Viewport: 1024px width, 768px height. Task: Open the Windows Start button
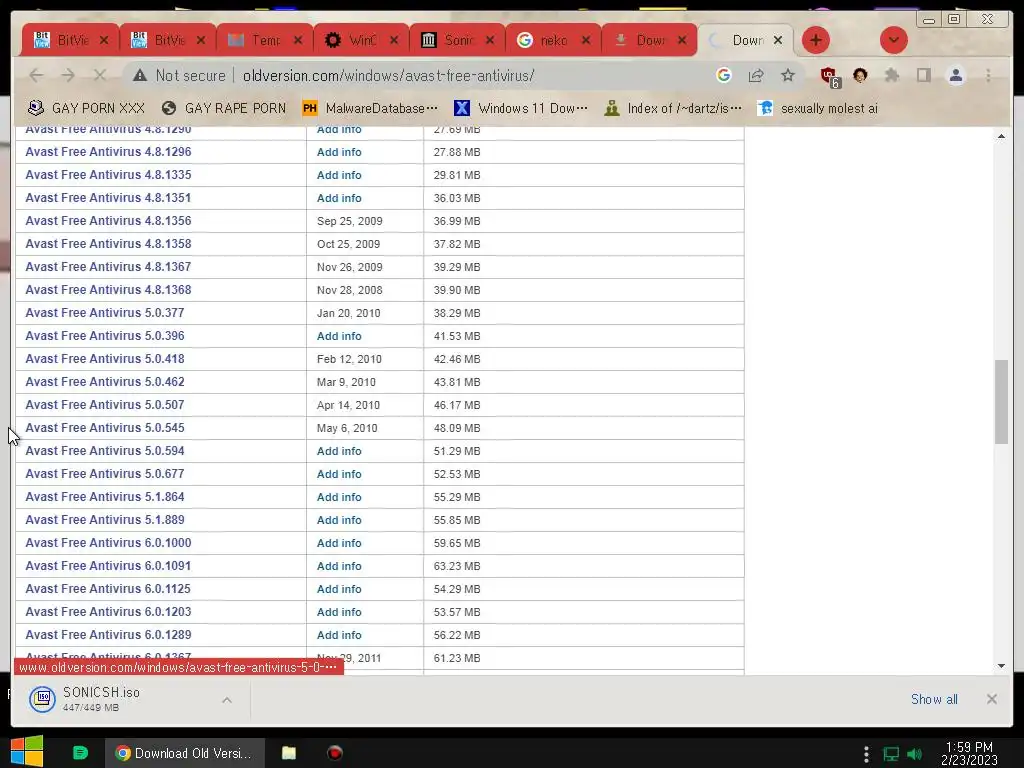[x=27, y=752]
